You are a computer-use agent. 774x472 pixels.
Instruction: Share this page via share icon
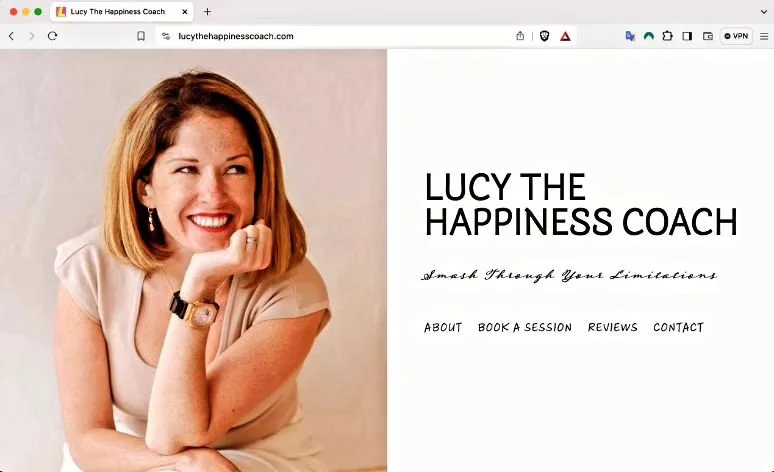pos(520,36)
